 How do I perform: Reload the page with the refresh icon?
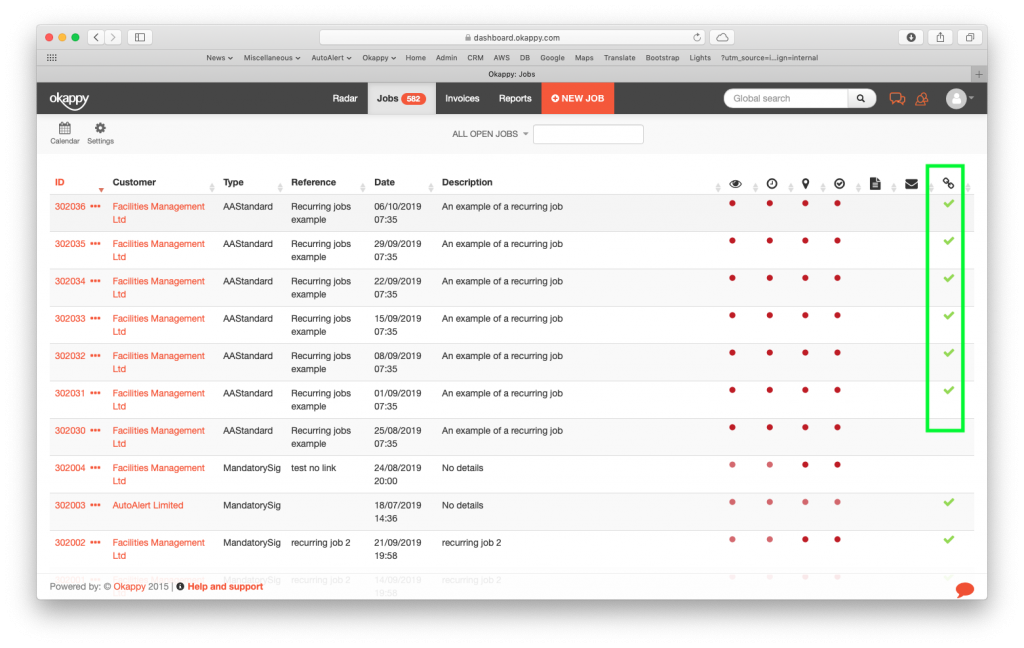[697, 37]
